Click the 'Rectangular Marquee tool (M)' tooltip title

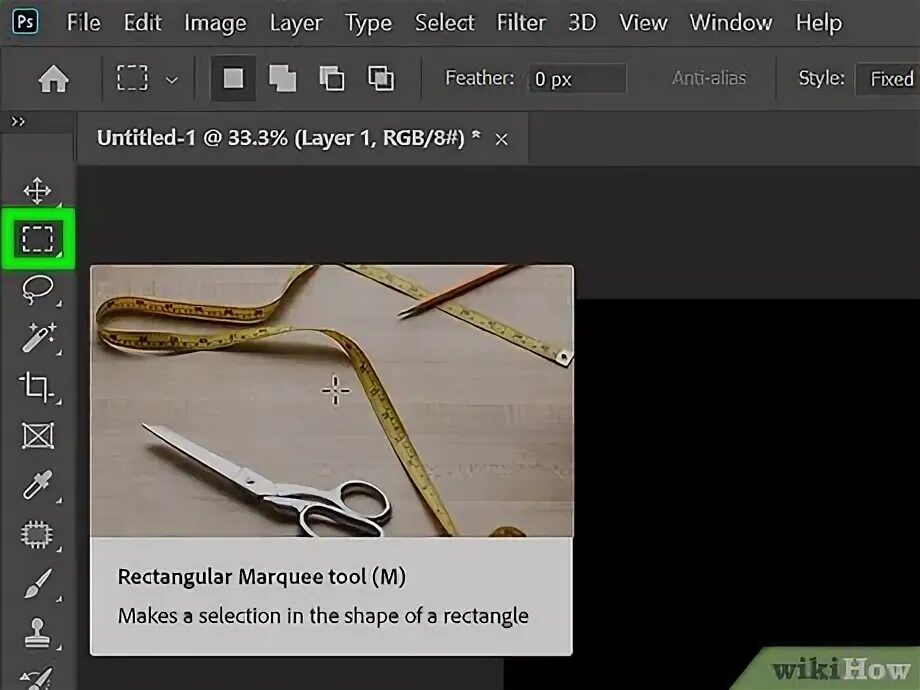(262, 577)
